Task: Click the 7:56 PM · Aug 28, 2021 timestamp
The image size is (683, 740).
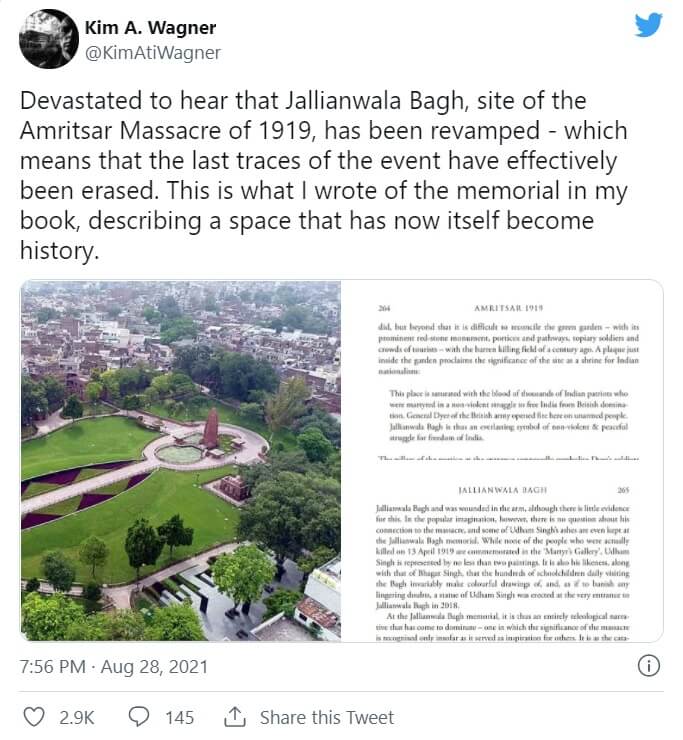Action: point(113,666)
